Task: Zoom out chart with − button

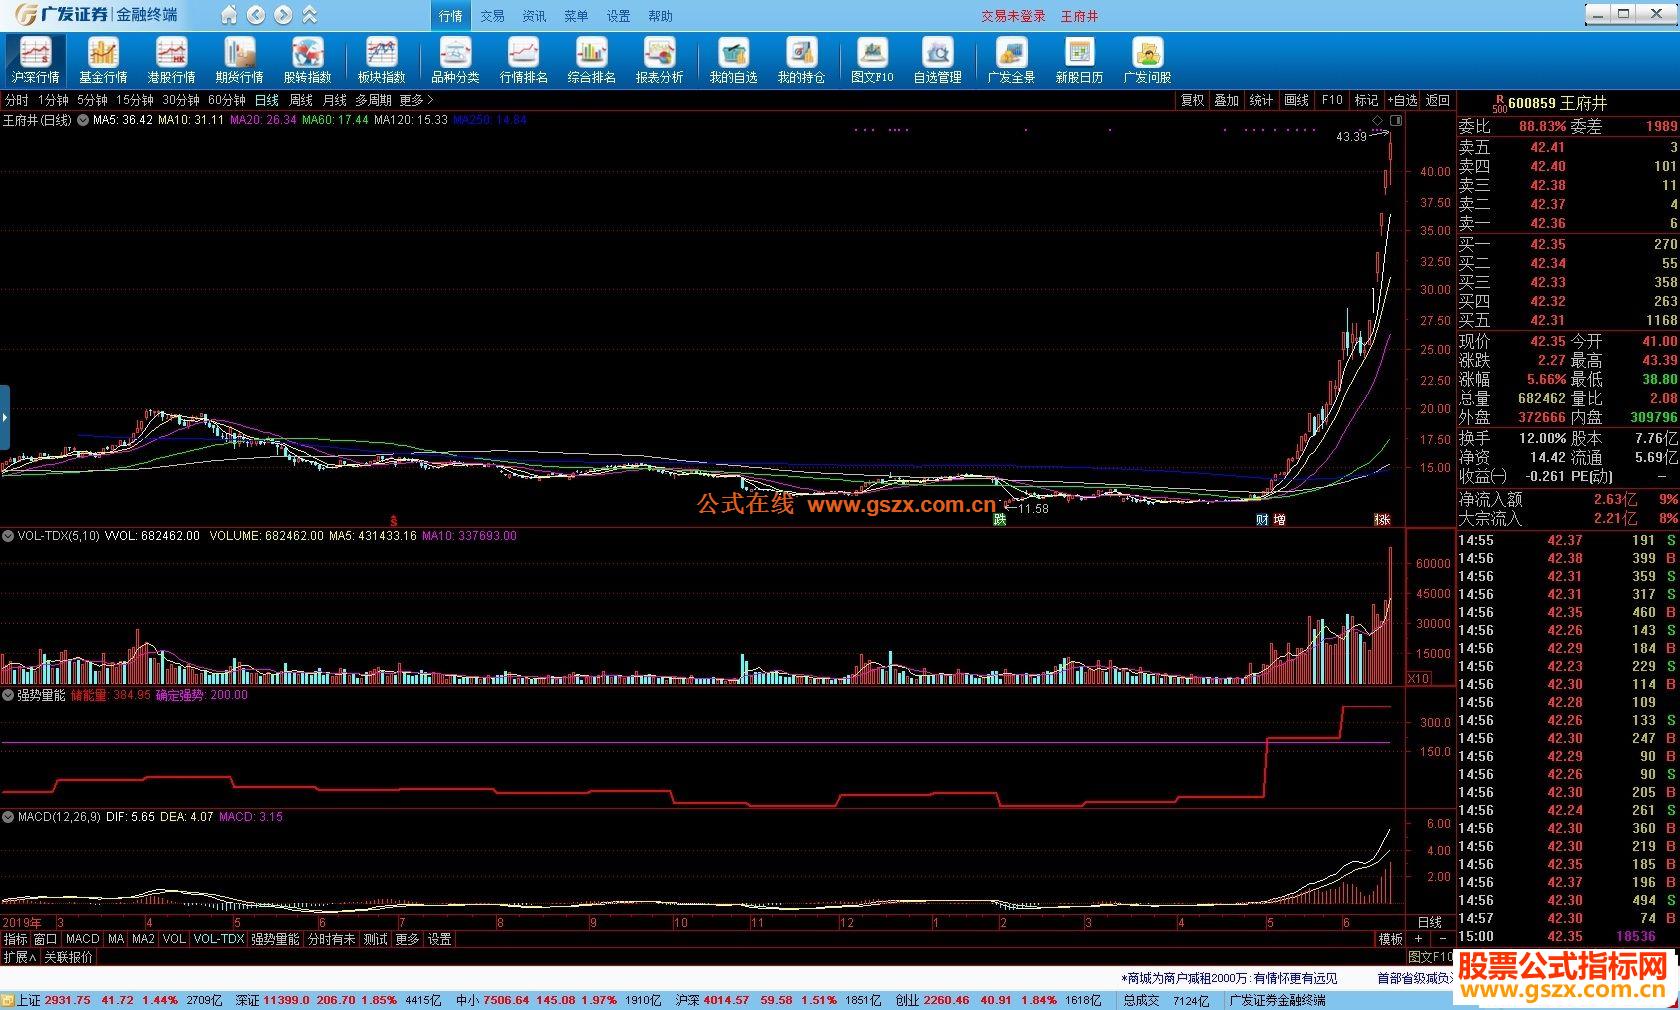Action: tap(1442, 939)
